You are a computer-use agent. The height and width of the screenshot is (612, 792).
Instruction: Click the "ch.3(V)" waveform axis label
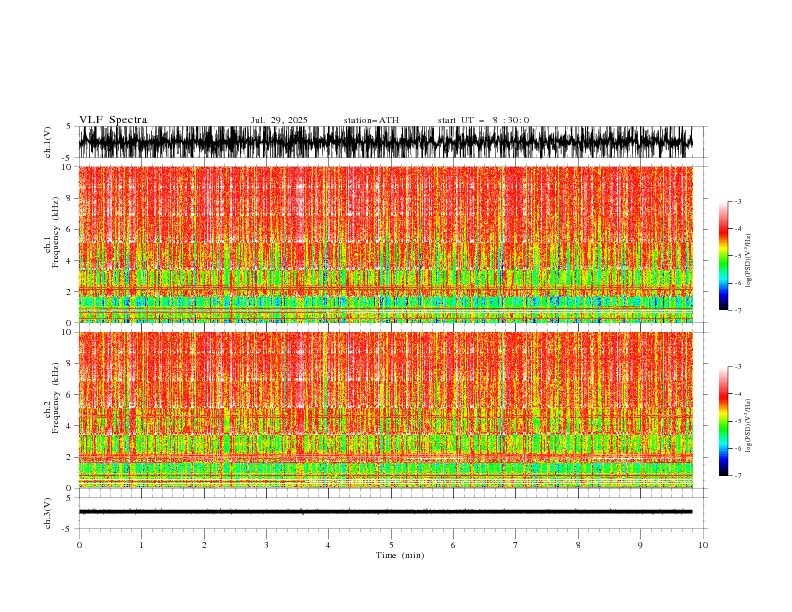[x=48, y=513]
